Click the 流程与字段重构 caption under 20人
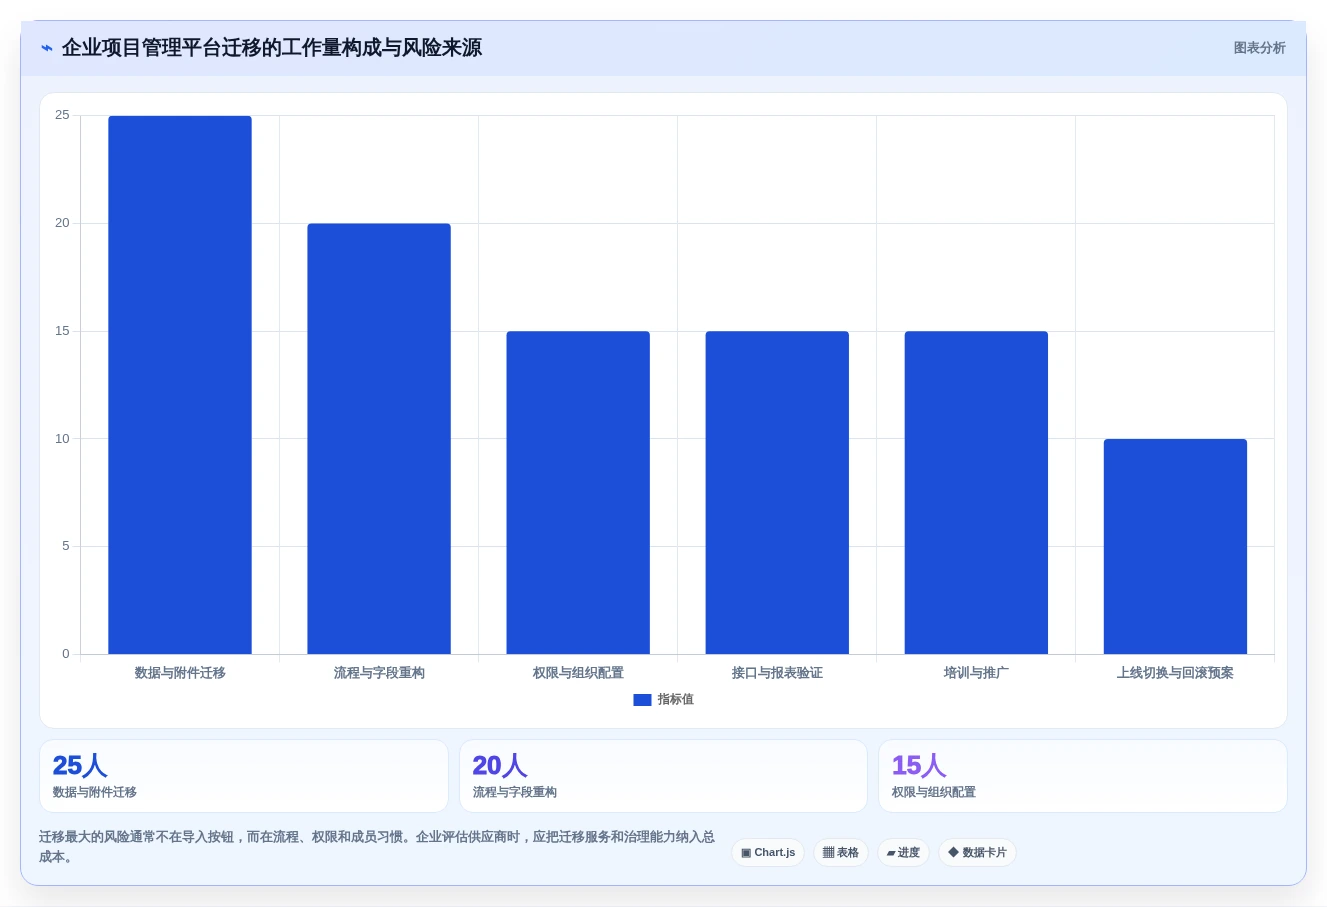 click(x=515, y=792)
